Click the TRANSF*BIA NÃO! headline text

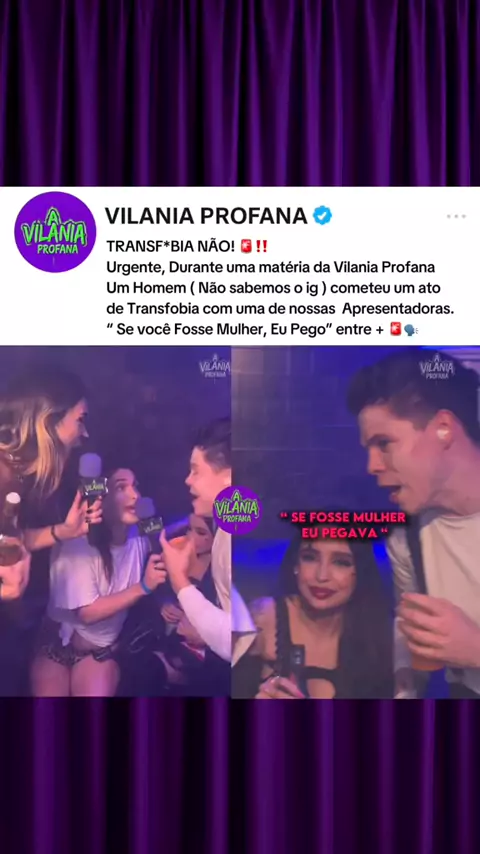[x=171, y=247]
